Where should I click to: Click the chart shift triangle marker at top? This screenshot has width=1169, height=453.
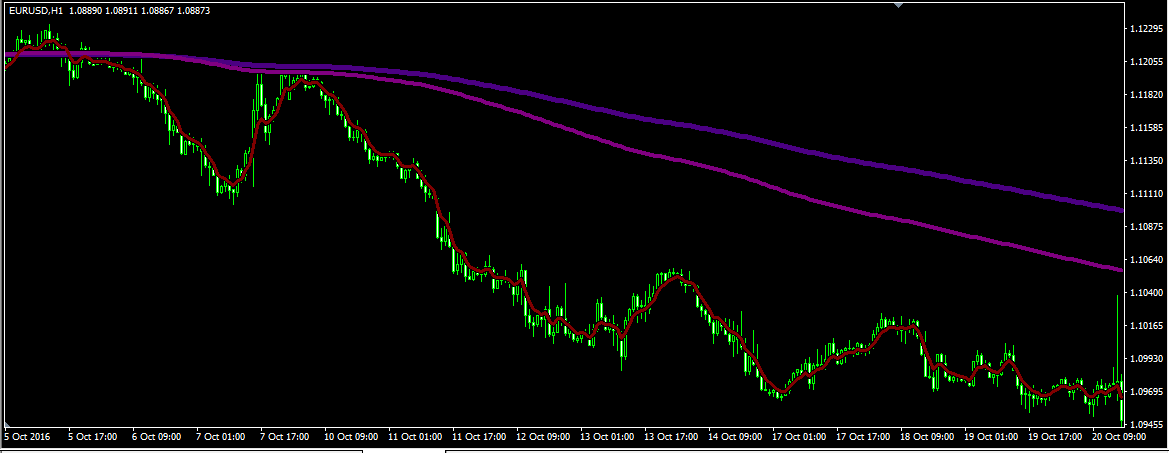tap(898, 4)
